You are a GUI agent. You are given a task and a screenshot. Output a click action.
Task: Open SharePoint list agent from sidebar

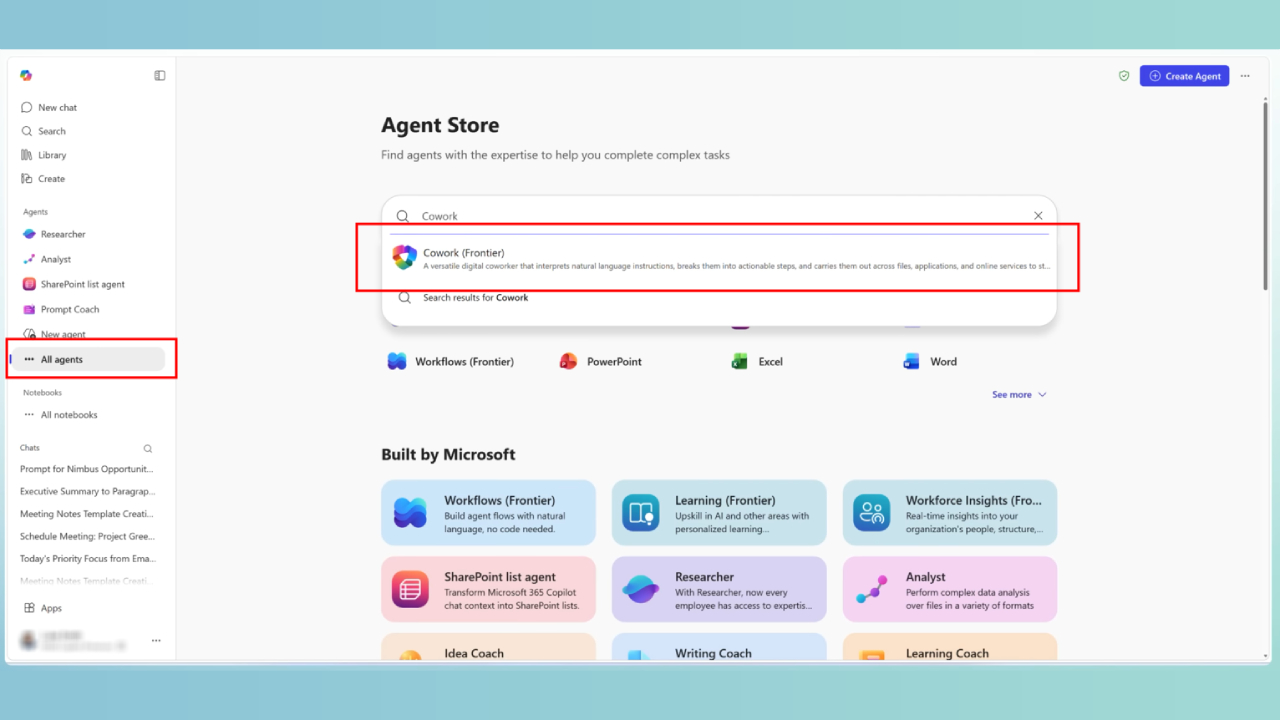click(82, 284)
